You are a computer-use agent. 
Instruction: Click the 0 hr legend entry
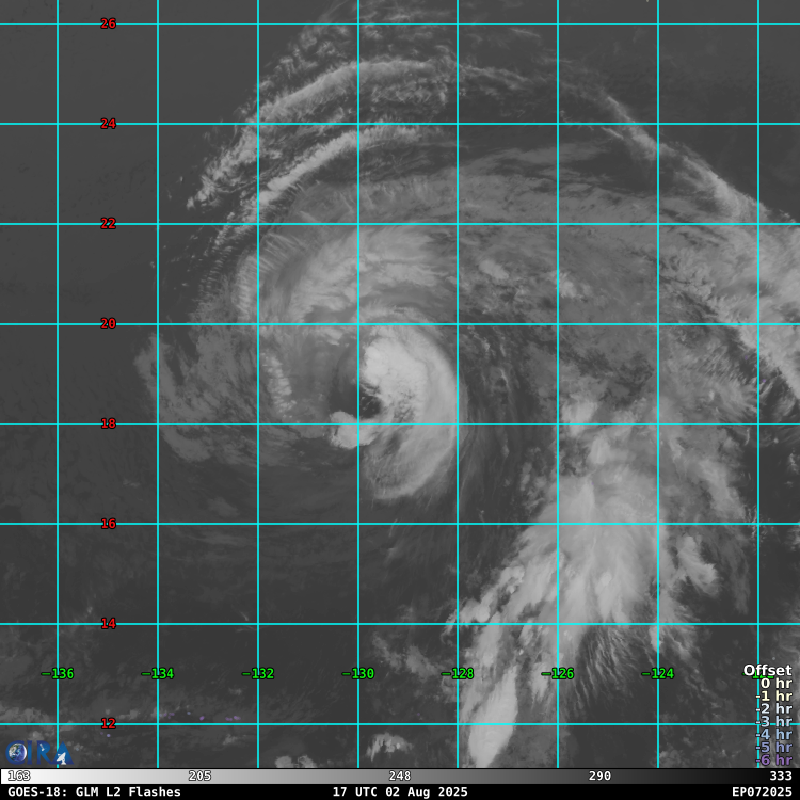tap(776, 683)
